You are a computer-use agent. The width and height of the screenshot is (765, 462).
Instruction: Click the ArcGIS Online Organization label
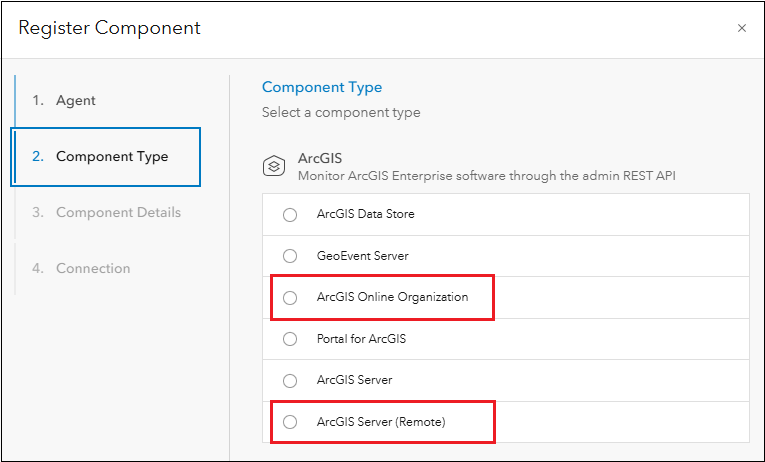(x=392, y=297)
